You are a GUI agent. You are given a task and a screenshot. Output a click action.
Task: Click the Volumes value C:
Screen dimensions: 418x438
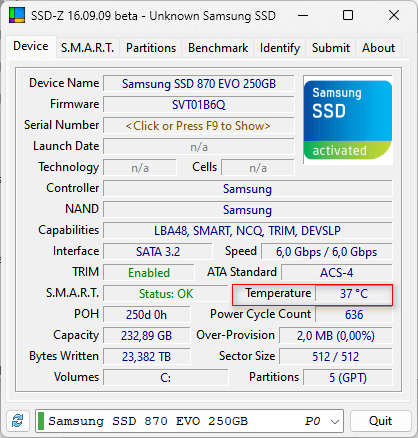166,378
